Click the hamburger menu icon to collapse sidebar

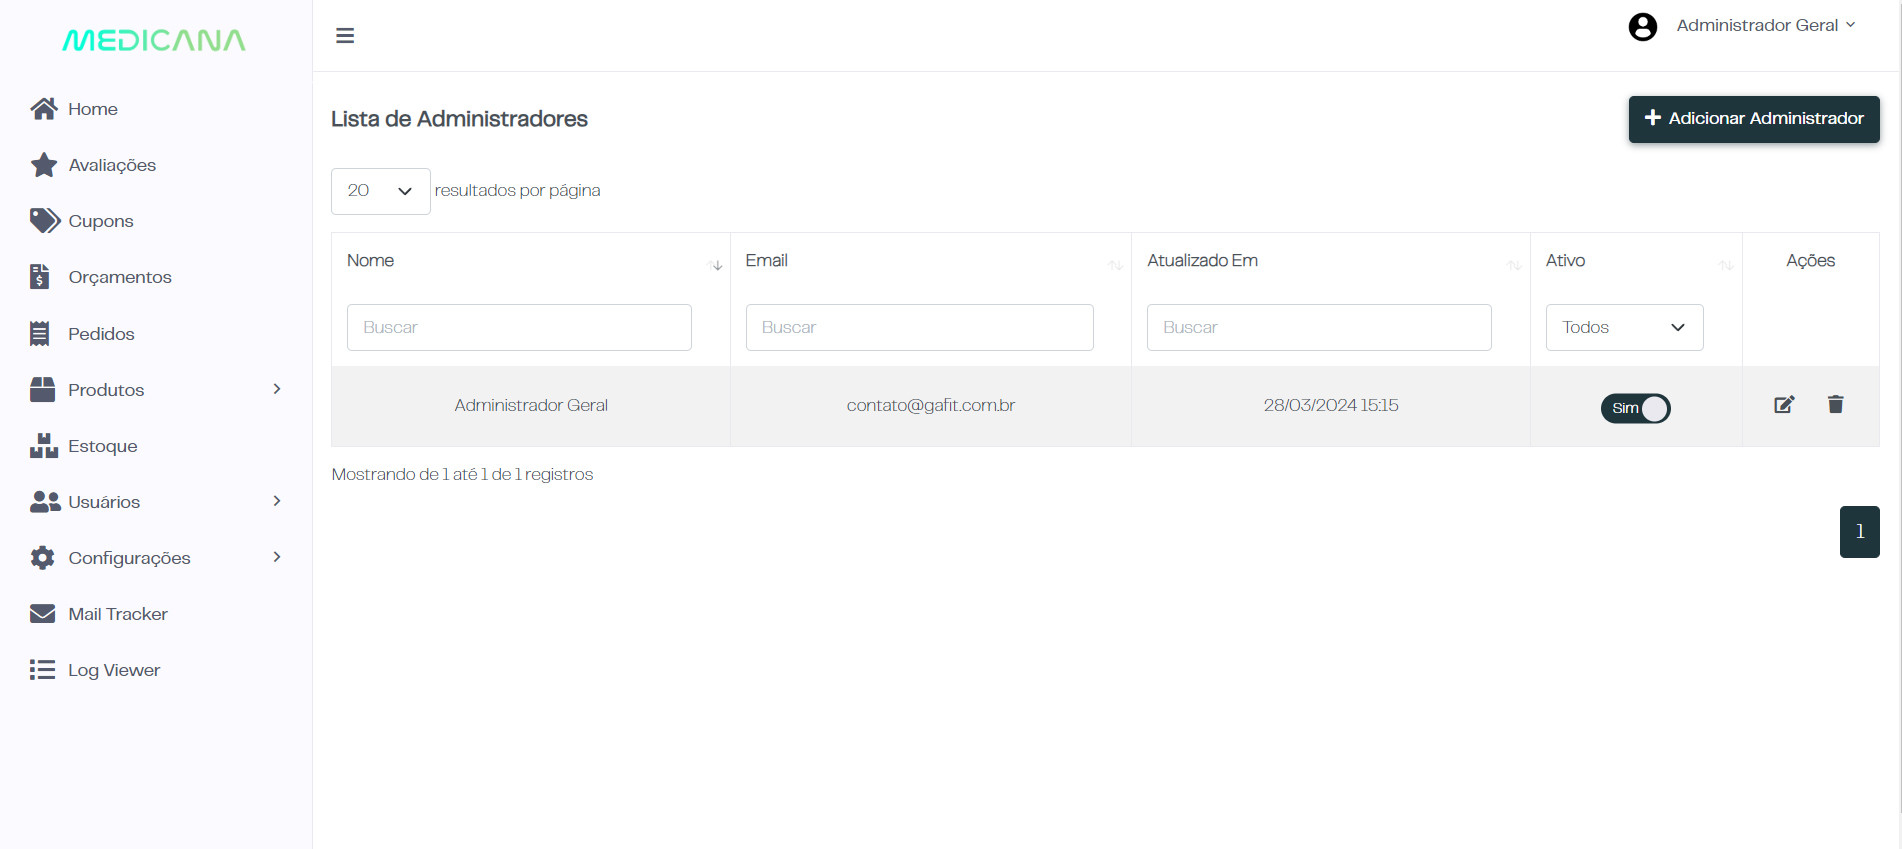(x=345, y=36)
